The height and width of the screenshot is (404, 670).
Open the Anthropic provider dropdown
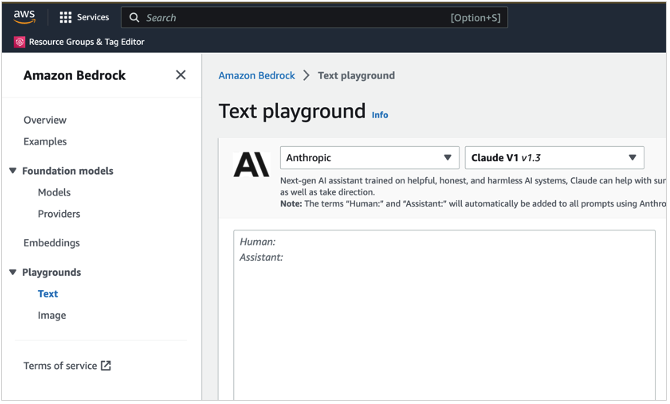tap(370, 158)
